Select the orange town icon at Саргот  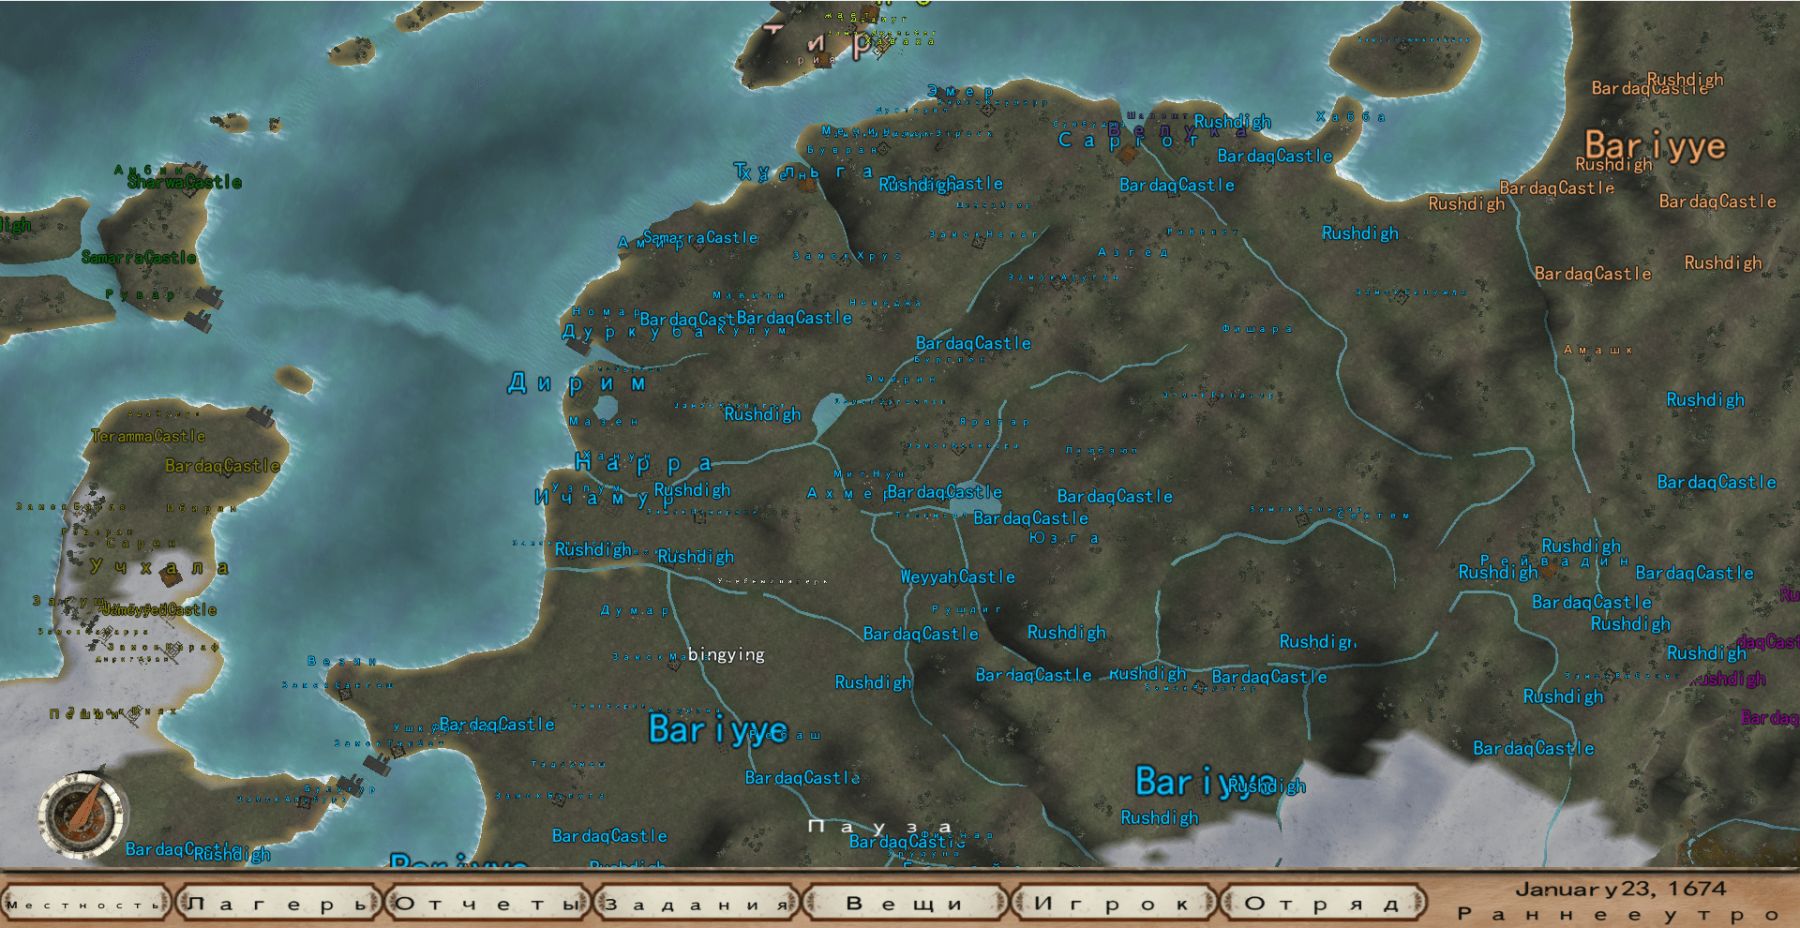(x=1129, y=154)
